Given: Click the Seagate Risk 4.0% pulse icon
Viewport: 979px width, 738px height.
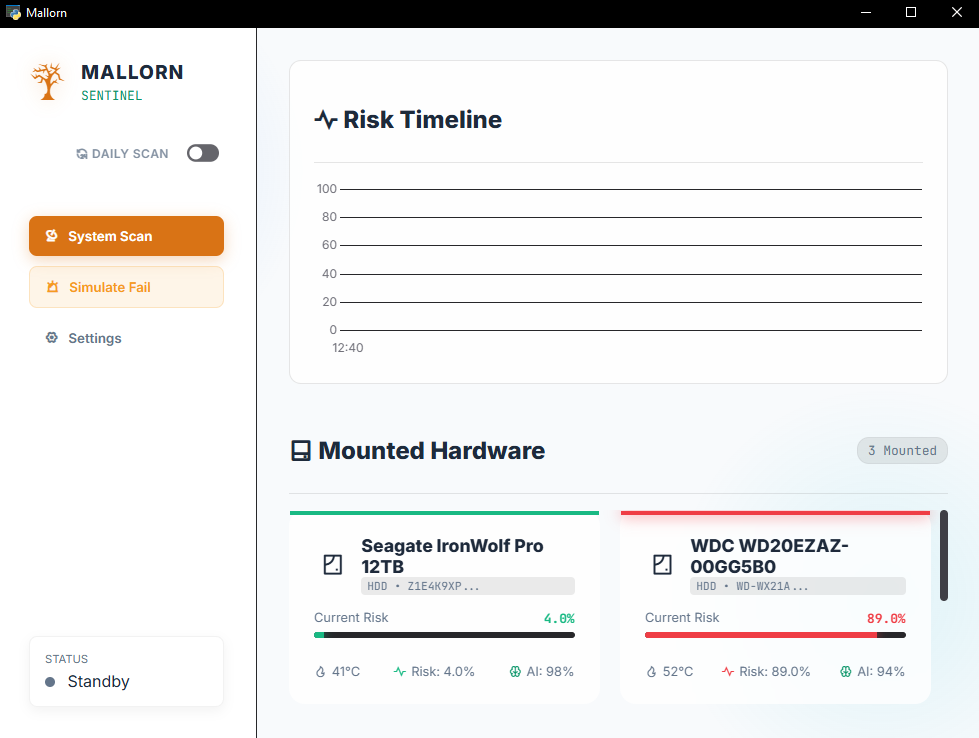Looking at the screenshot, I should click(x=400, y=672).
